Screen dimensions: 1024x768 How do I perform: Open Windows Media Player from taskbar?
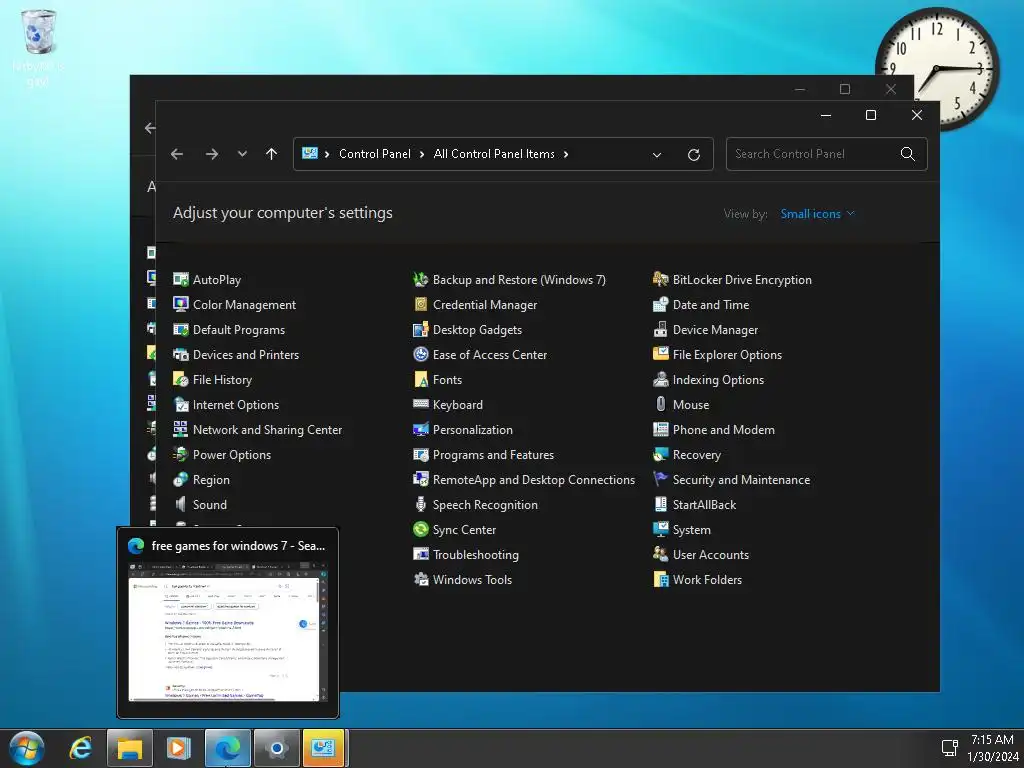pyautogui.click(x=178, y=748)
